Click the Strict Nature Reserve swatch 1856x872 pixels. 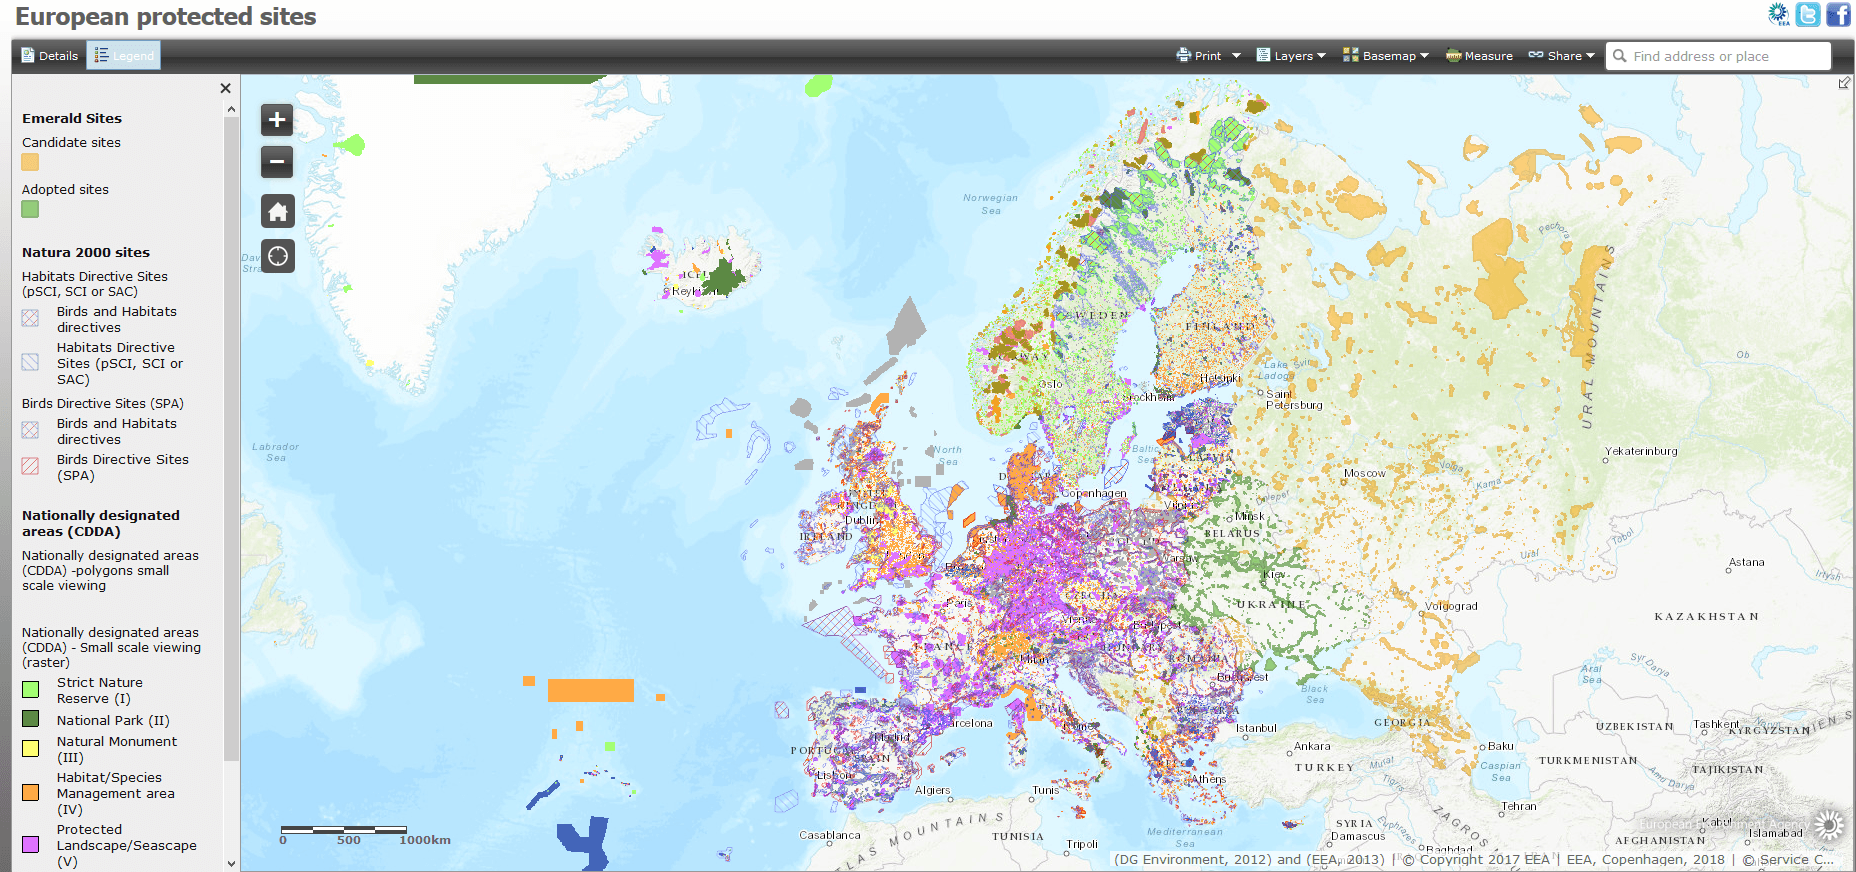tap(31, 689)
